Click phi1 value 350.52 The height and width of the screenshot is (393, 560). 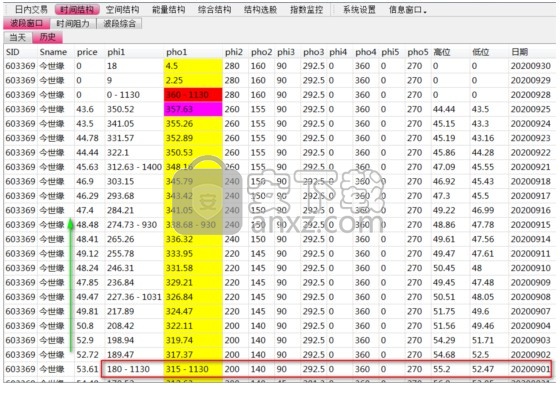(x=120, y=109)
